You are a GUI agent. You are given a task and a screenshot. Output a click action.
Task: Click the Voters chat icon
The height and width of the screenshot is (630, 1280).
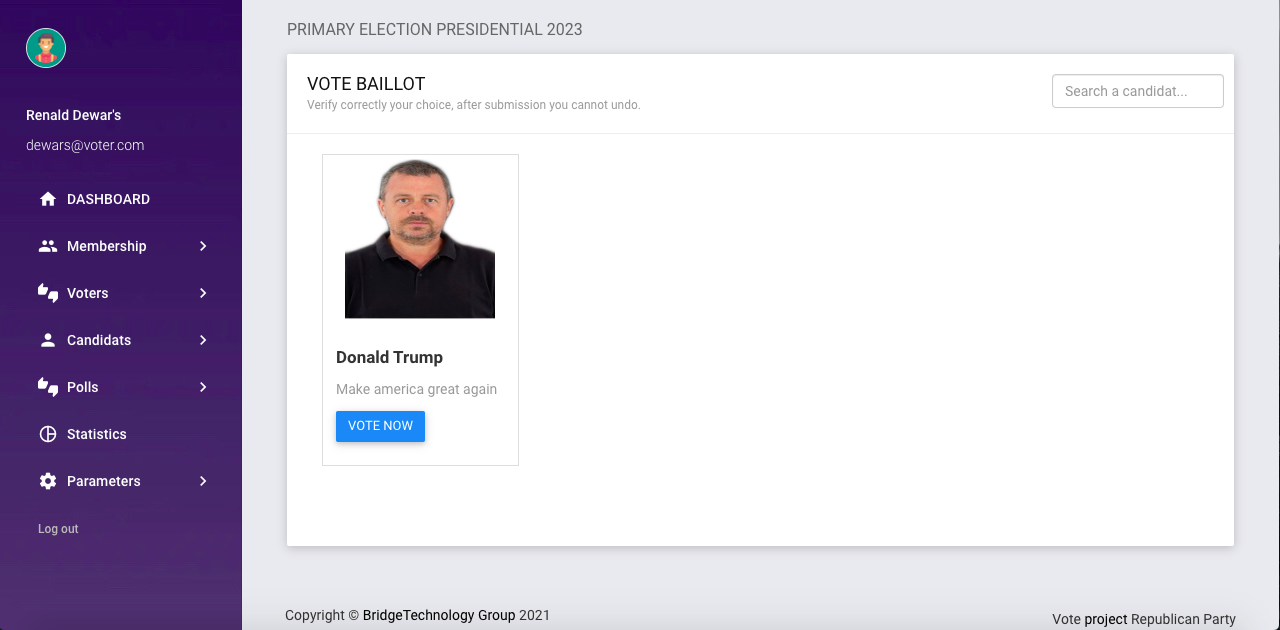pyautogui.click(x=47, y=292)
